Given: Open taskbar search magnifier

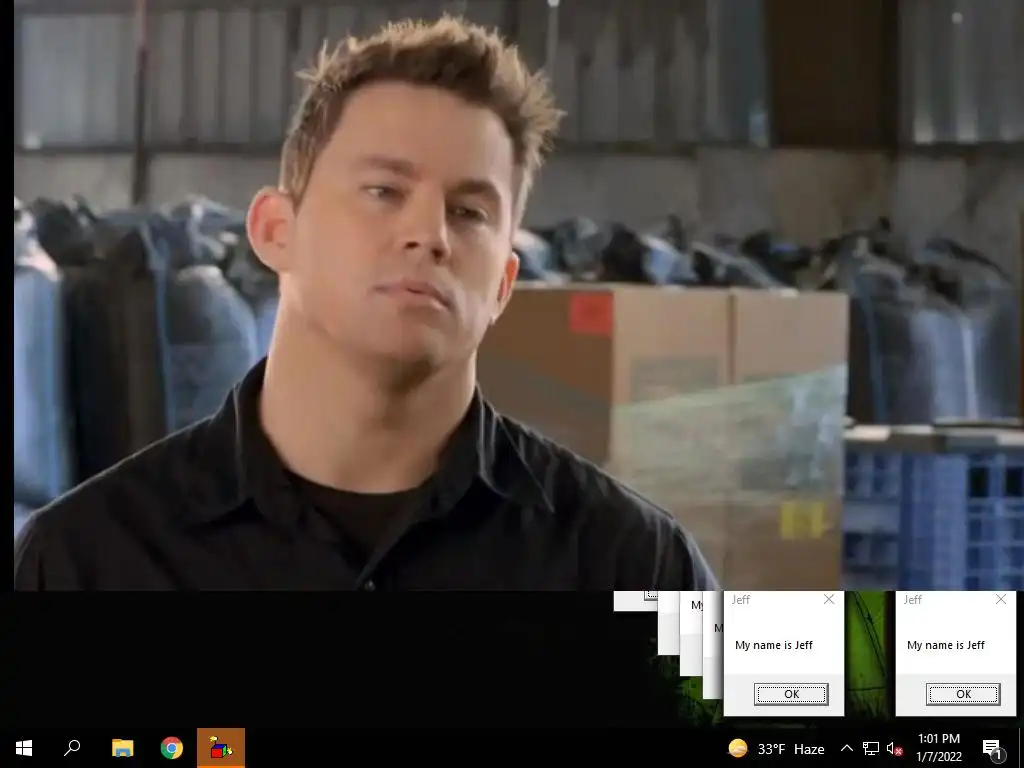Looking at the screenshot, I should tap(72, 748).
